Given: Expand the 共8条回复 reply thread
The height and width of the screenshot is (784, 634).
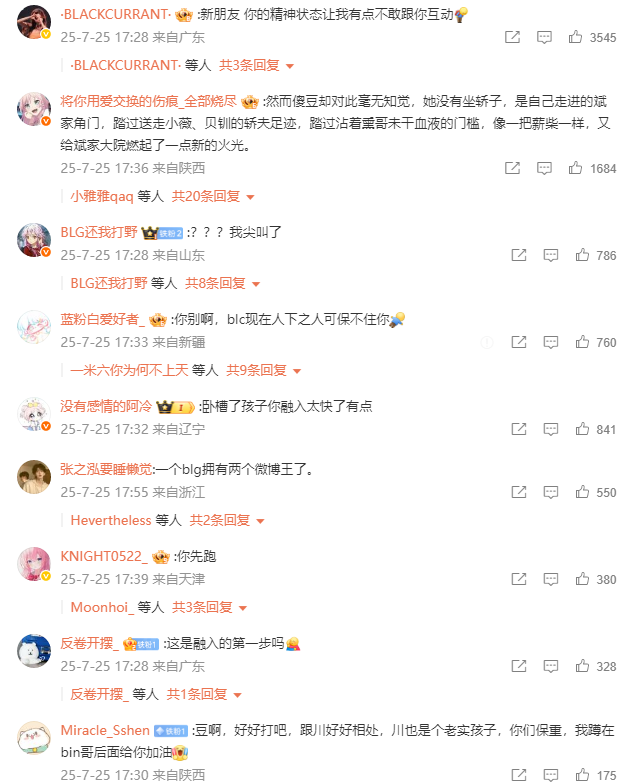Looking at the screenshot, I should (x=222, y=283).
